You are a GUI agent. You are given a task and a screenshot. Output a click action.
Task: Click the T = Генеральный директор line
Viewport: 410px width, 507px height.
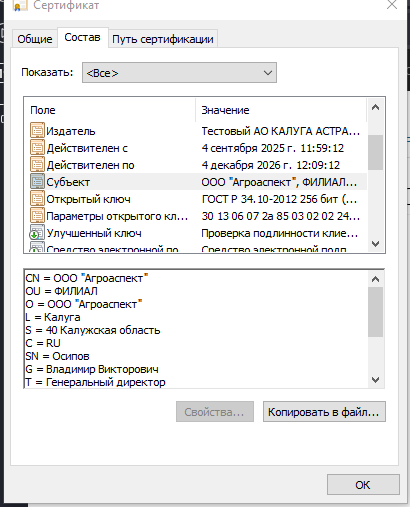pyautogui.click(x=95, y=382)
